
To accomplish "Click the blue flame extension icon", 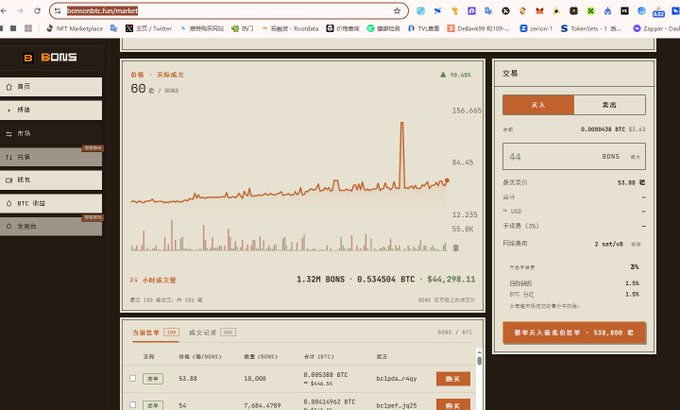I will 608,11.
